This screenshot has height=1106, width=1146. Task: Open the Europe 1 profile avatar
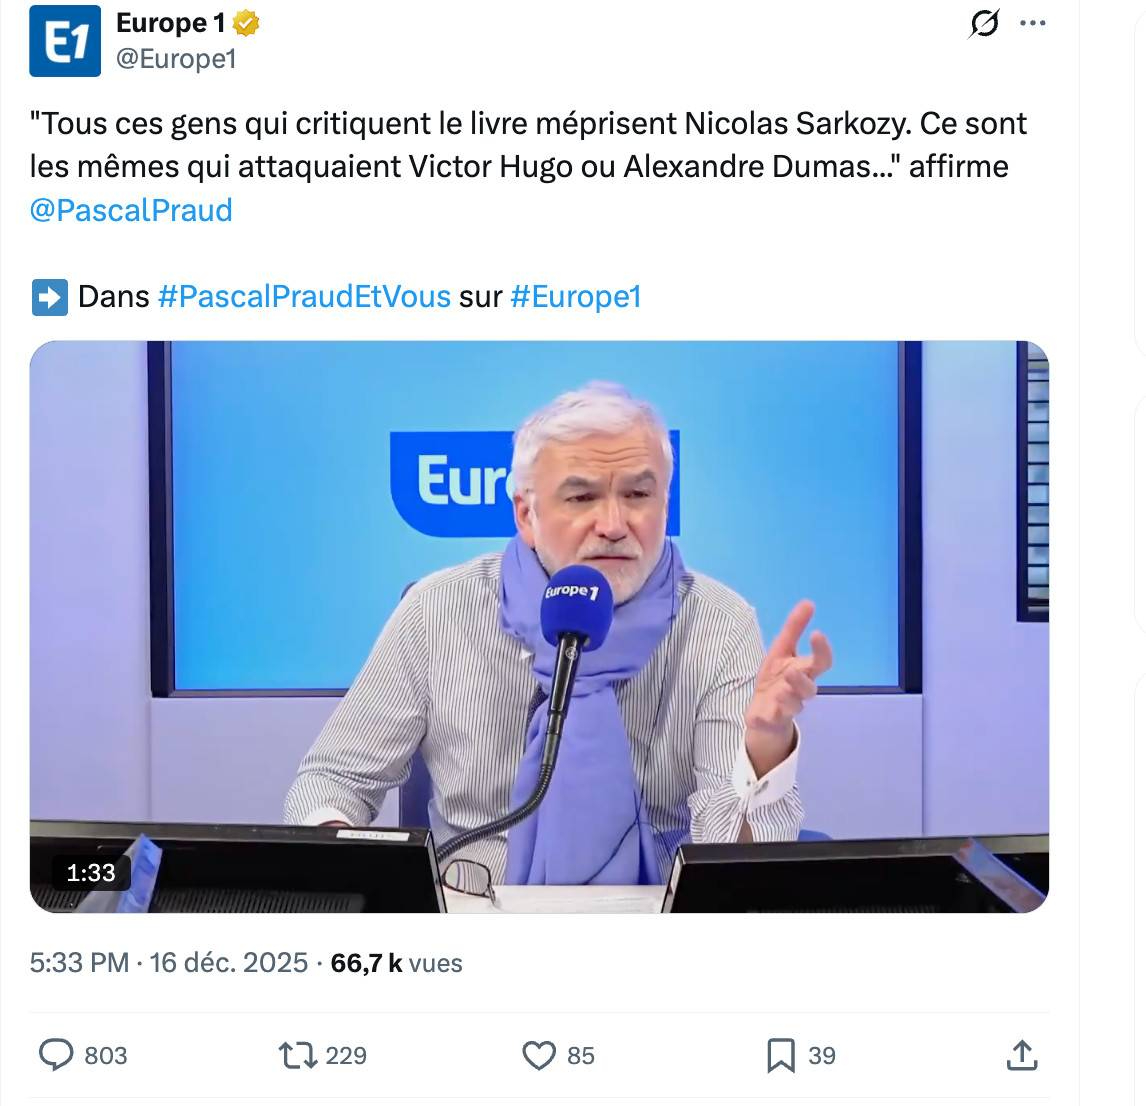point(65,41)
